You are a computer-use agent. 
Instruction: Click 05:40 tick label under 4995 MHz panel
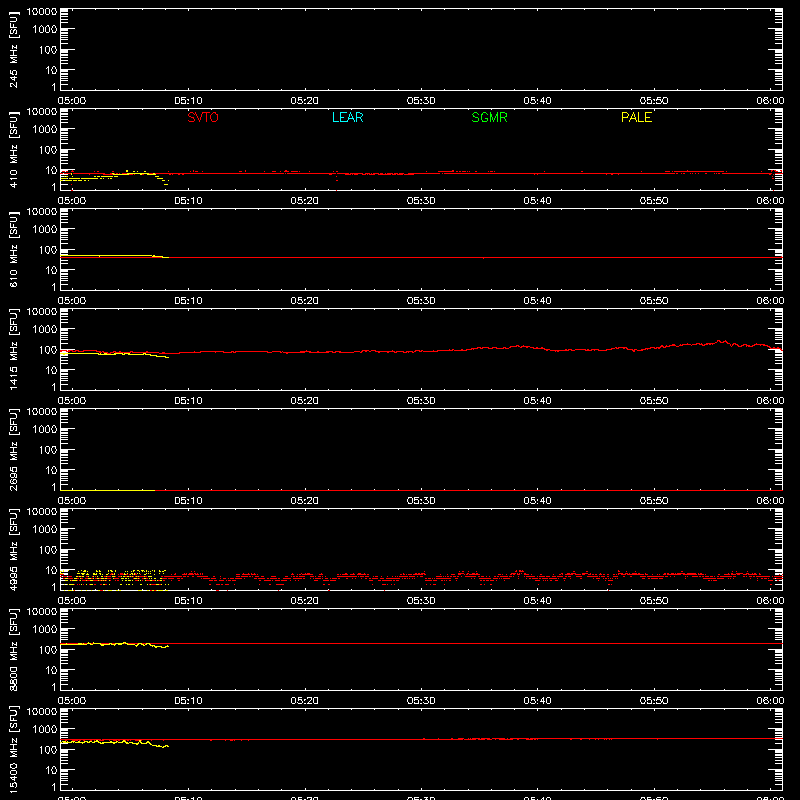coord(537,601)
